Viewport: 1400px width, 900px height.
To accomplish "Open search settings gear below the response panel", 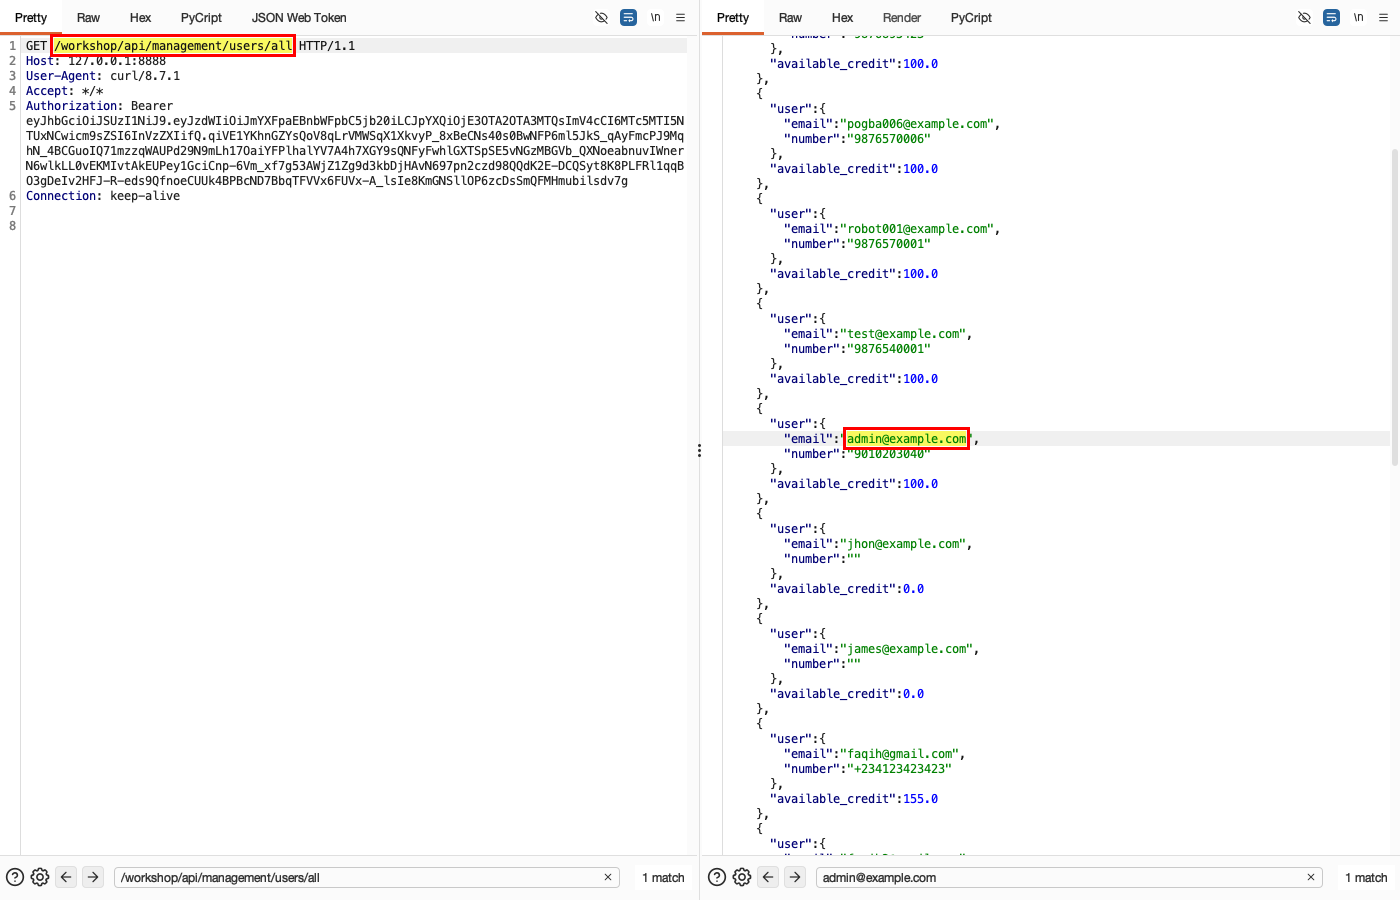I will (742, 877).
